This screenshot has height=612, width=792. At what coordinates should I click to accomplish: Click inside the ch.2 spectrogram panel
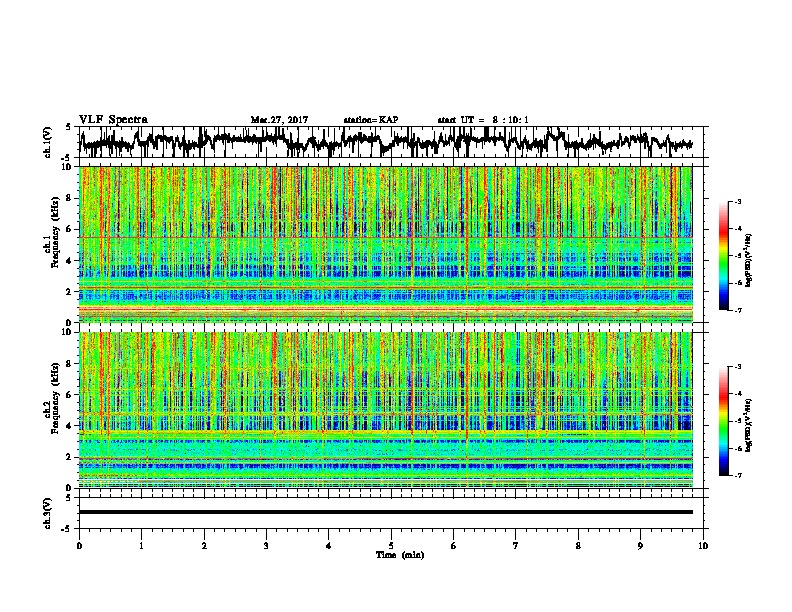(385, 410)
